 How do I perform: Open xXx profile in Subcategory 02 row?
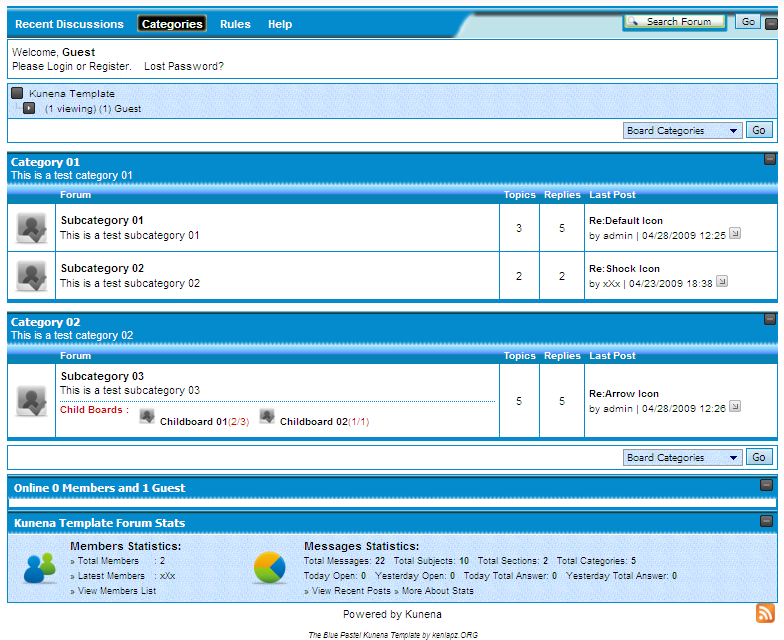pyautogui.click(x=612, y=284)
